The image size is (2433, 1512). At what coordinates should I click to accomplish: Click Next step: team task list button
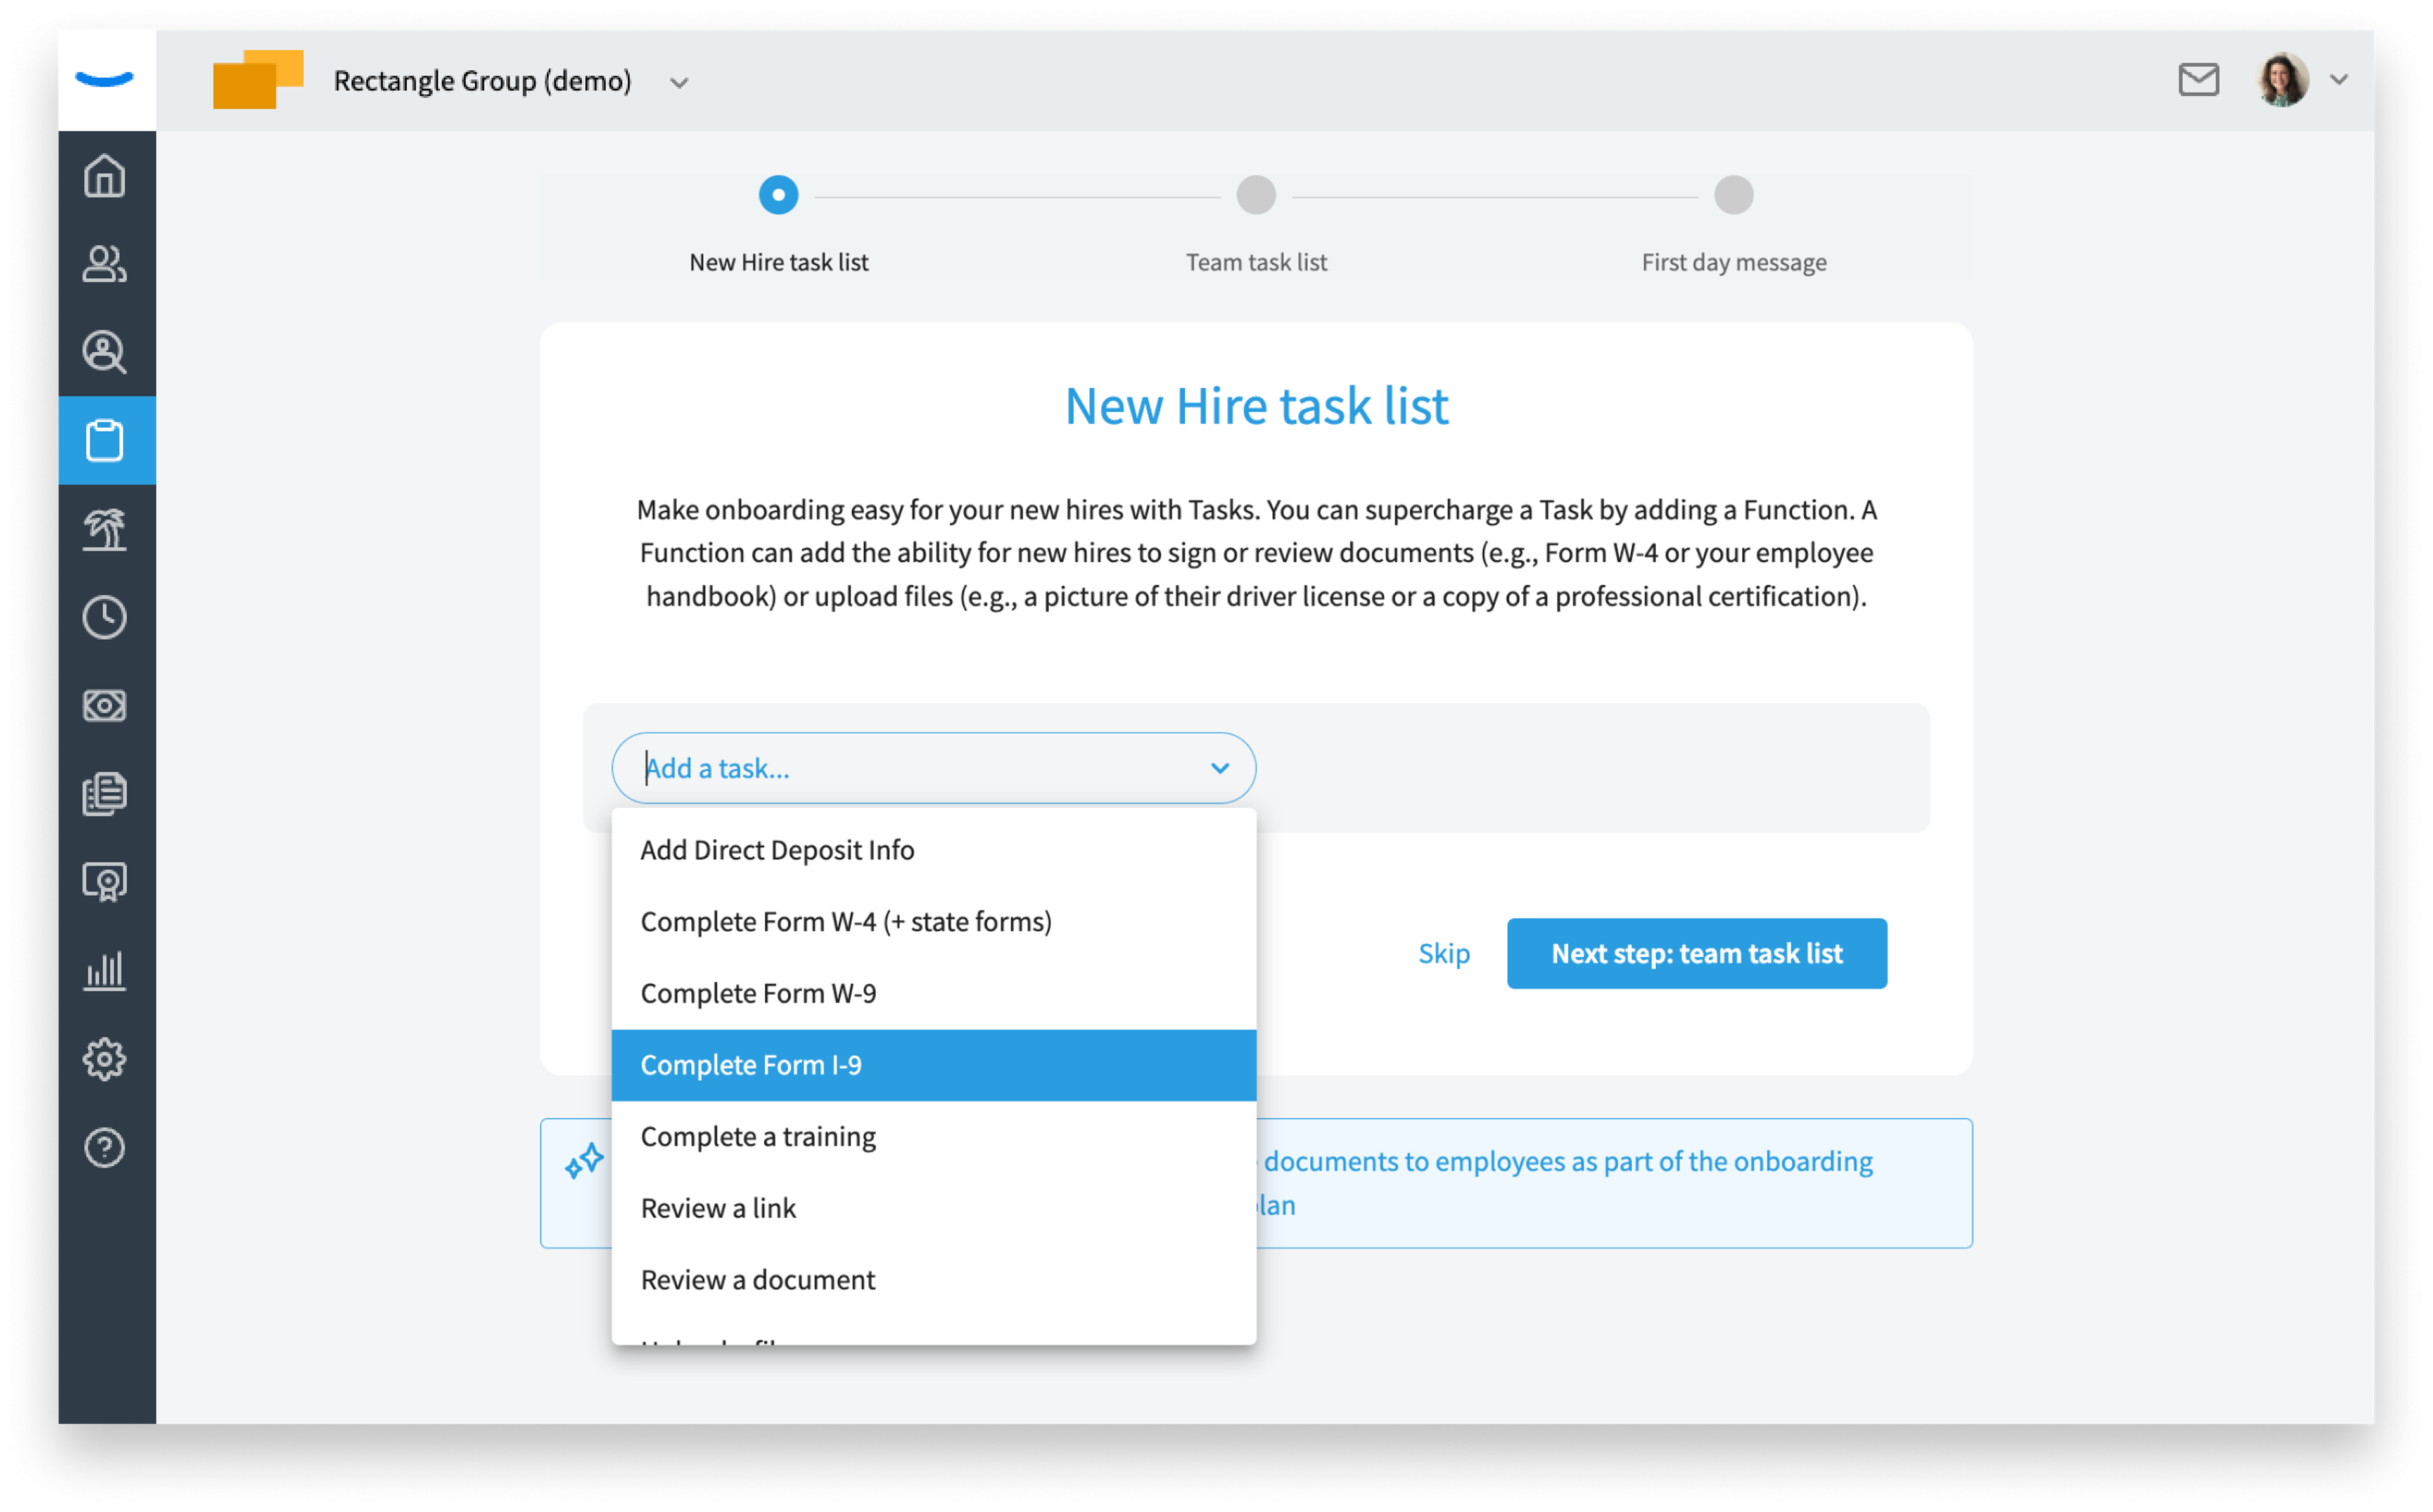[x=1696, y=953]
